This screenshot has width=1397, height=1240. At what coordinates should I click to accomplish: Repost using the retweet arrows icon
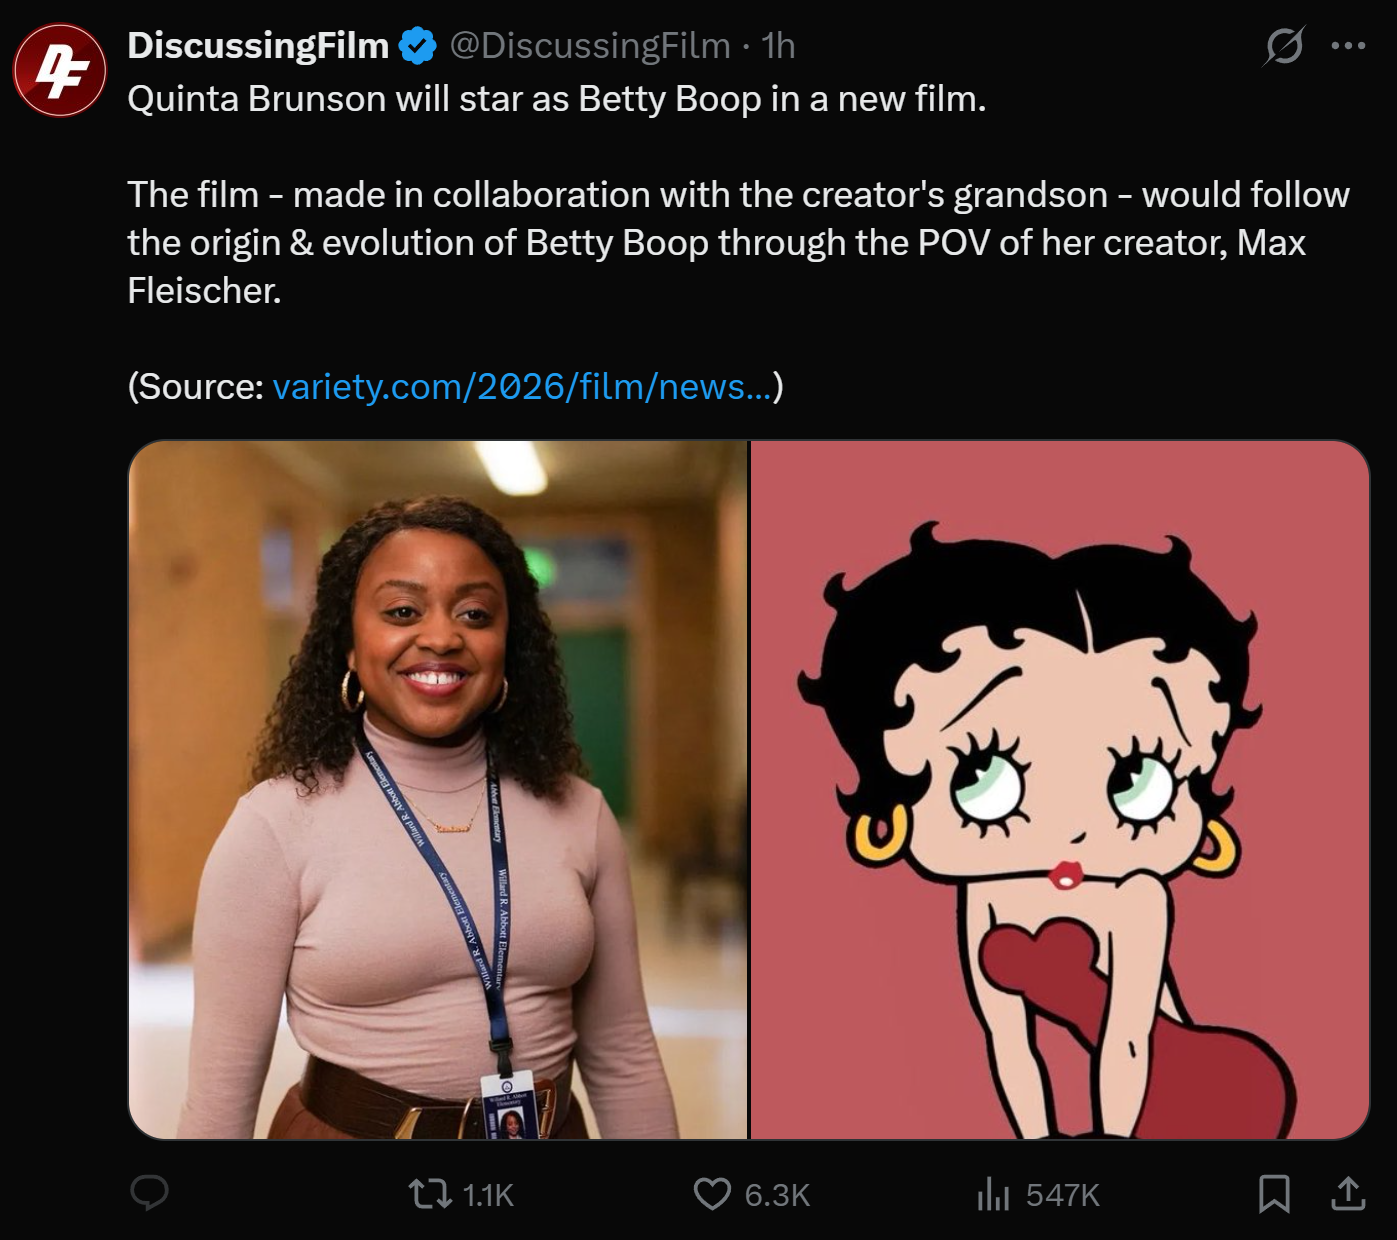431,1194
